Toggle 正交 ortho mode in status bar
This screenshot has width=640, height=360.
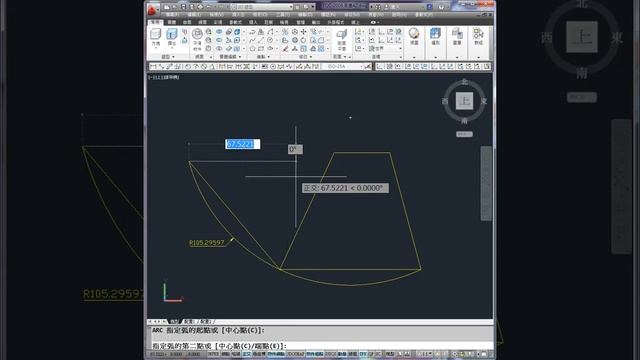[x=247, y=354]
